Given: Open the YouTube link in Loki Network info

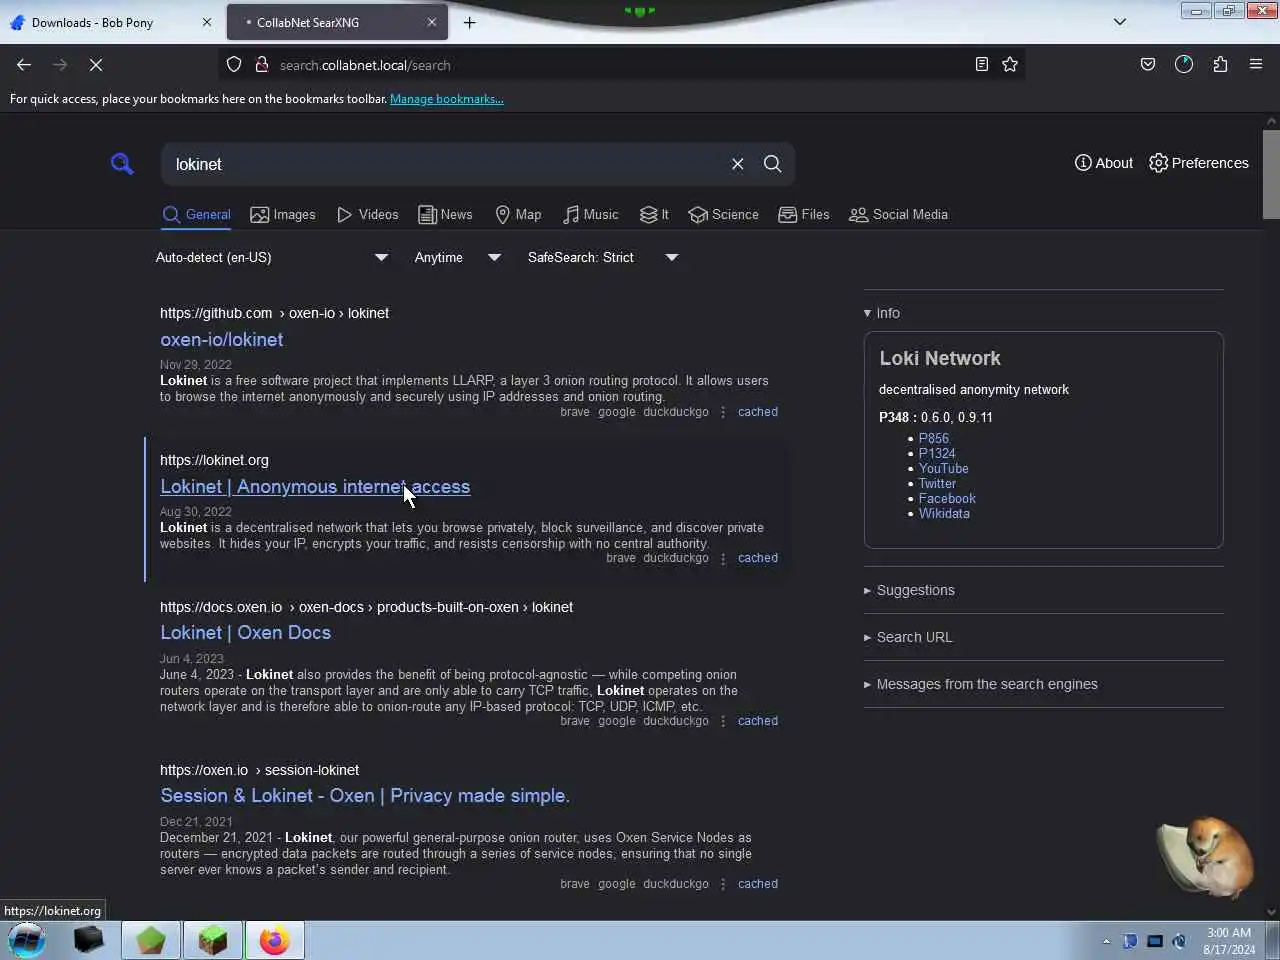Looking at the screenshot, I should tap(944, 468).
